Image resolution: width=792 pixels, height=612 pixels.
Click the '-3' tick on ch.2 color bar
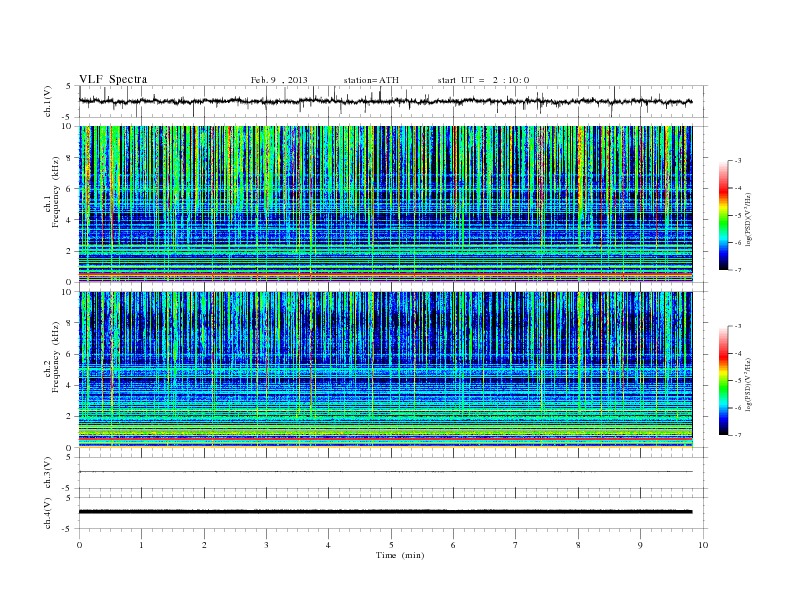tap(737, 326)
